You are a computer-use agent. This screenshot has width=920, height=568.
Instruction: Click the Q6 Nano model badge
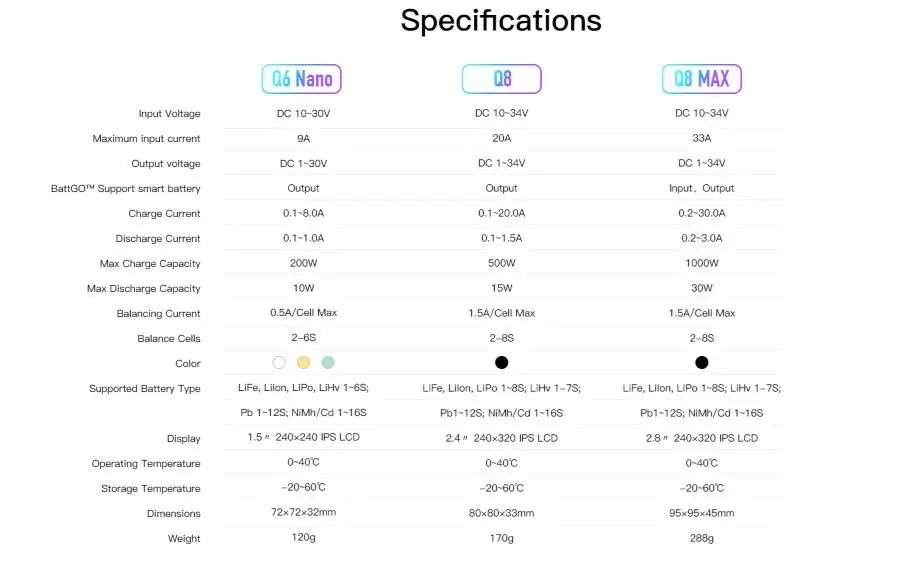coord(302,79)
